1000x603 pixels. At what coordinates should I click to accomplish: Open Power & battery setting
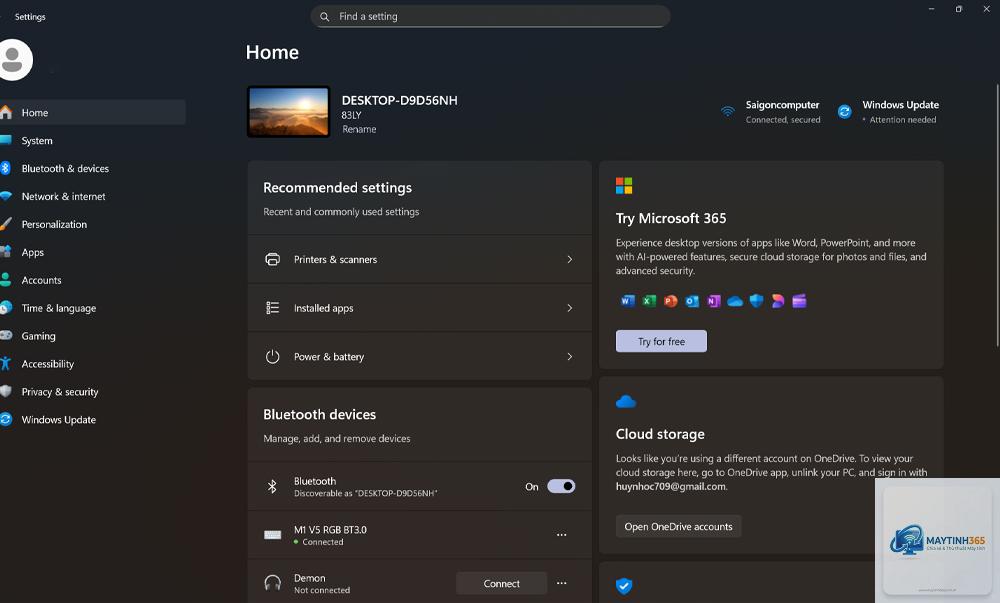[x=420, y=356]
